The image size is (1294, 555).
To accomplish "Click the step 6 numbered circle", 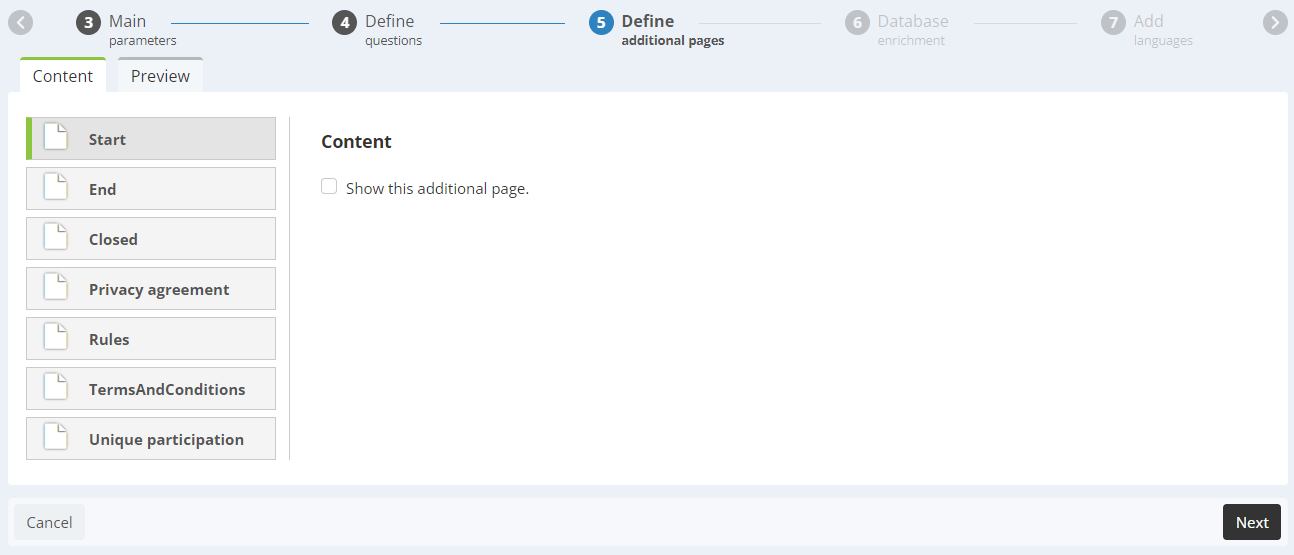I will [857, 23].
